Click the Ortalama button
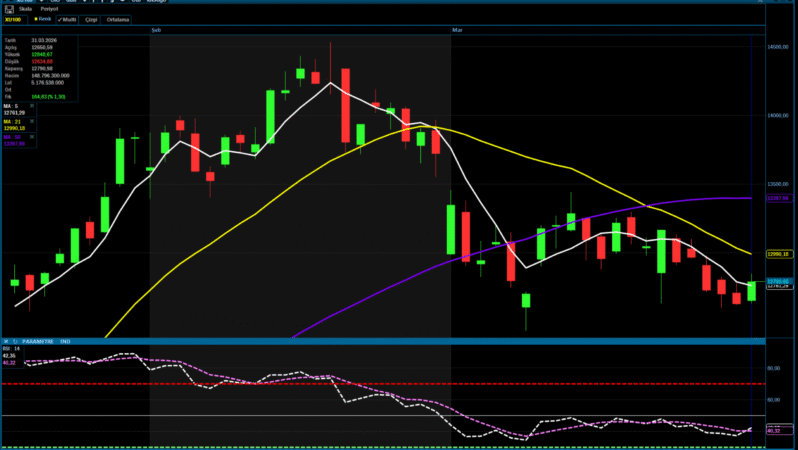Screen dimensions: 798x450 [119, 19]
